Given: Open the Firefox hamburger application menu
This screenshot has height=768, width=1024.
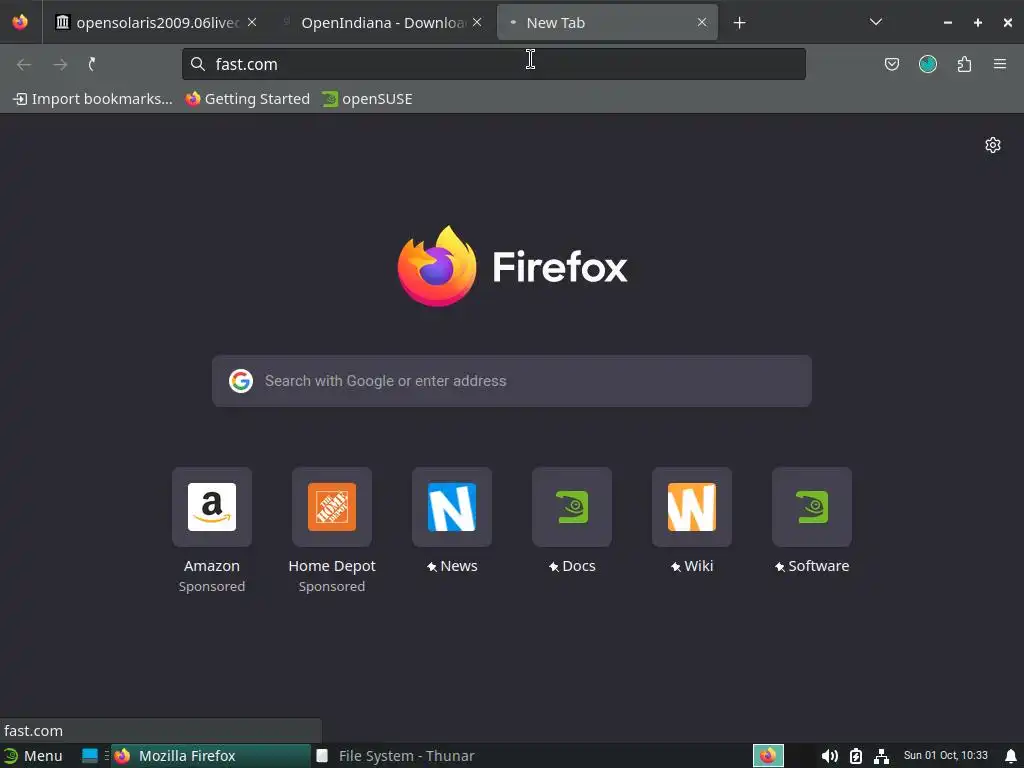Looking at the screenshot, I should point(999,64).
